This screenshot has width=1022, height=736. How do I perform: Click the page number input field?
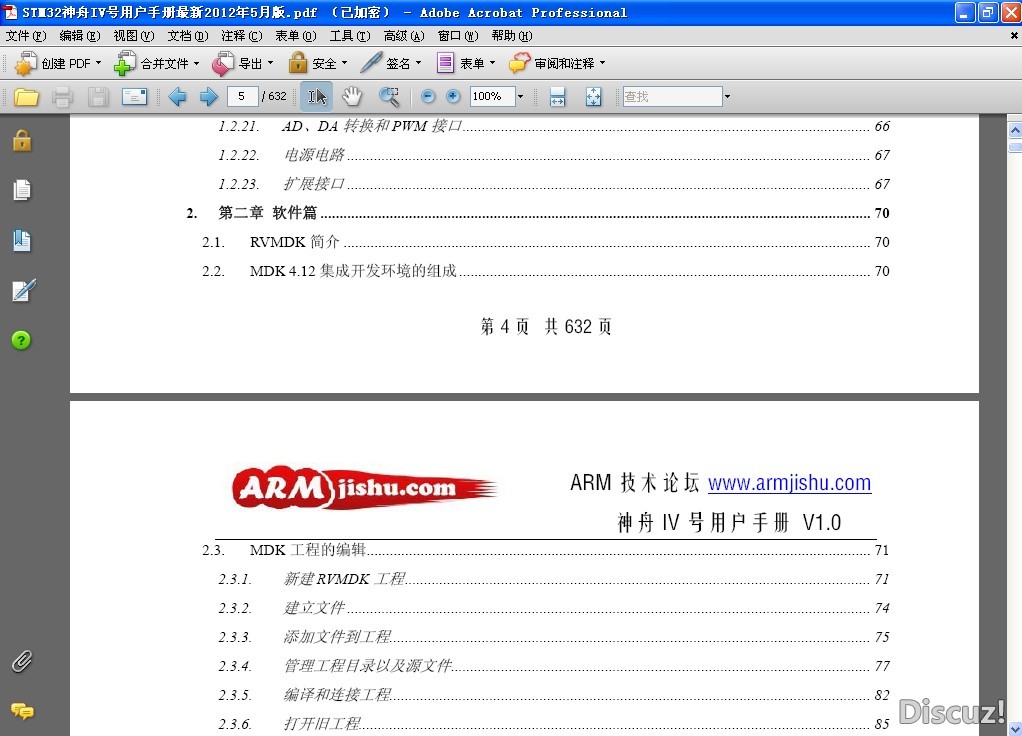click(x=242, y=96)
